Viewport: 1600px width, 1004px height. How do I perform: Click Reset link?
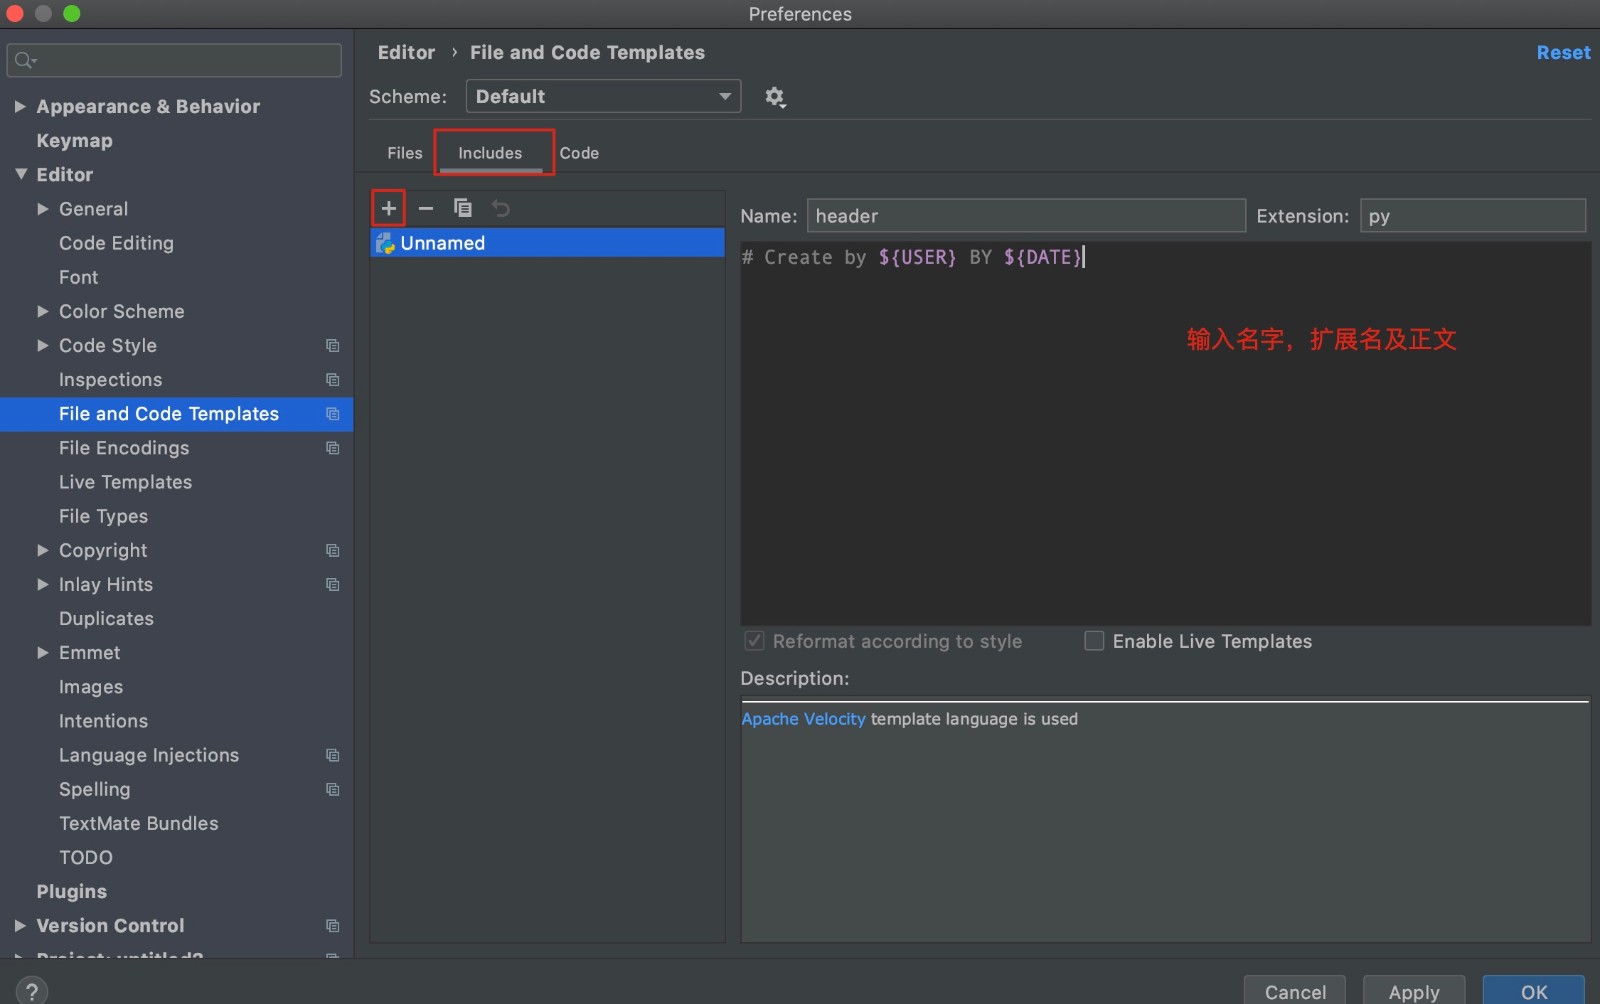[x=1563, y=53]
